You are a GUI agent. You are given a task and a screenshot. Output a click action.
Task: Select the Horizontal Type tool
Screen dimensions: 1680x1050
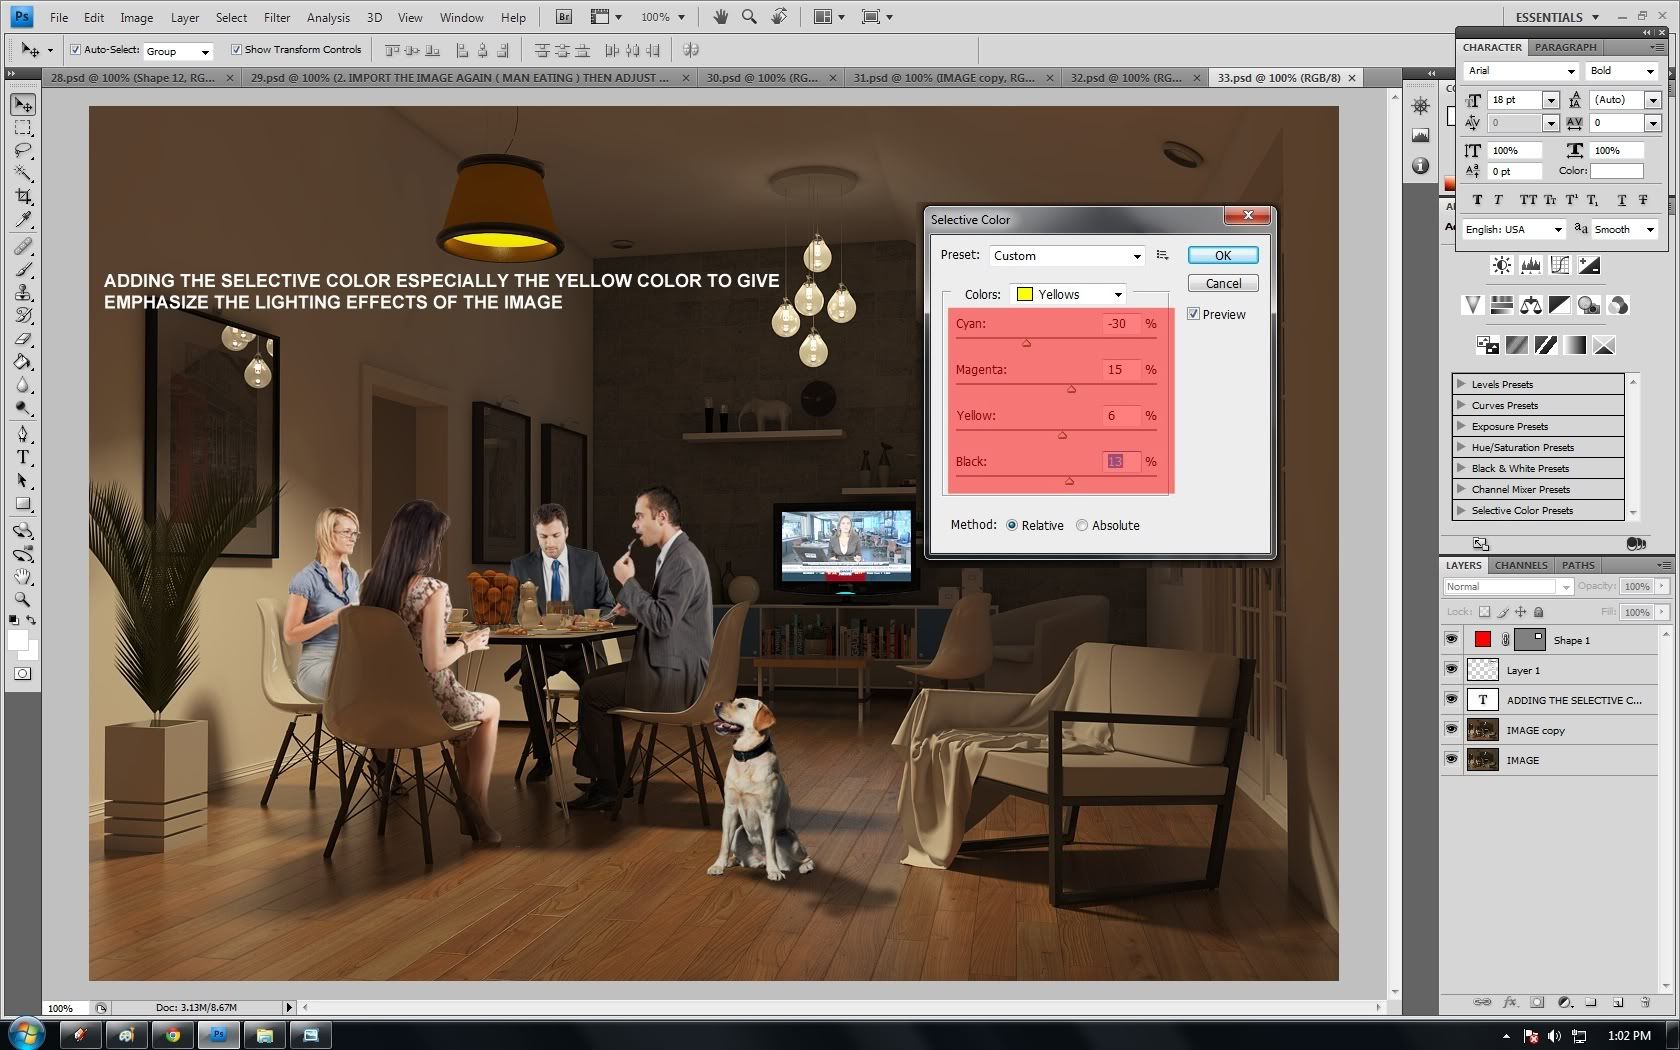(23, 457)
